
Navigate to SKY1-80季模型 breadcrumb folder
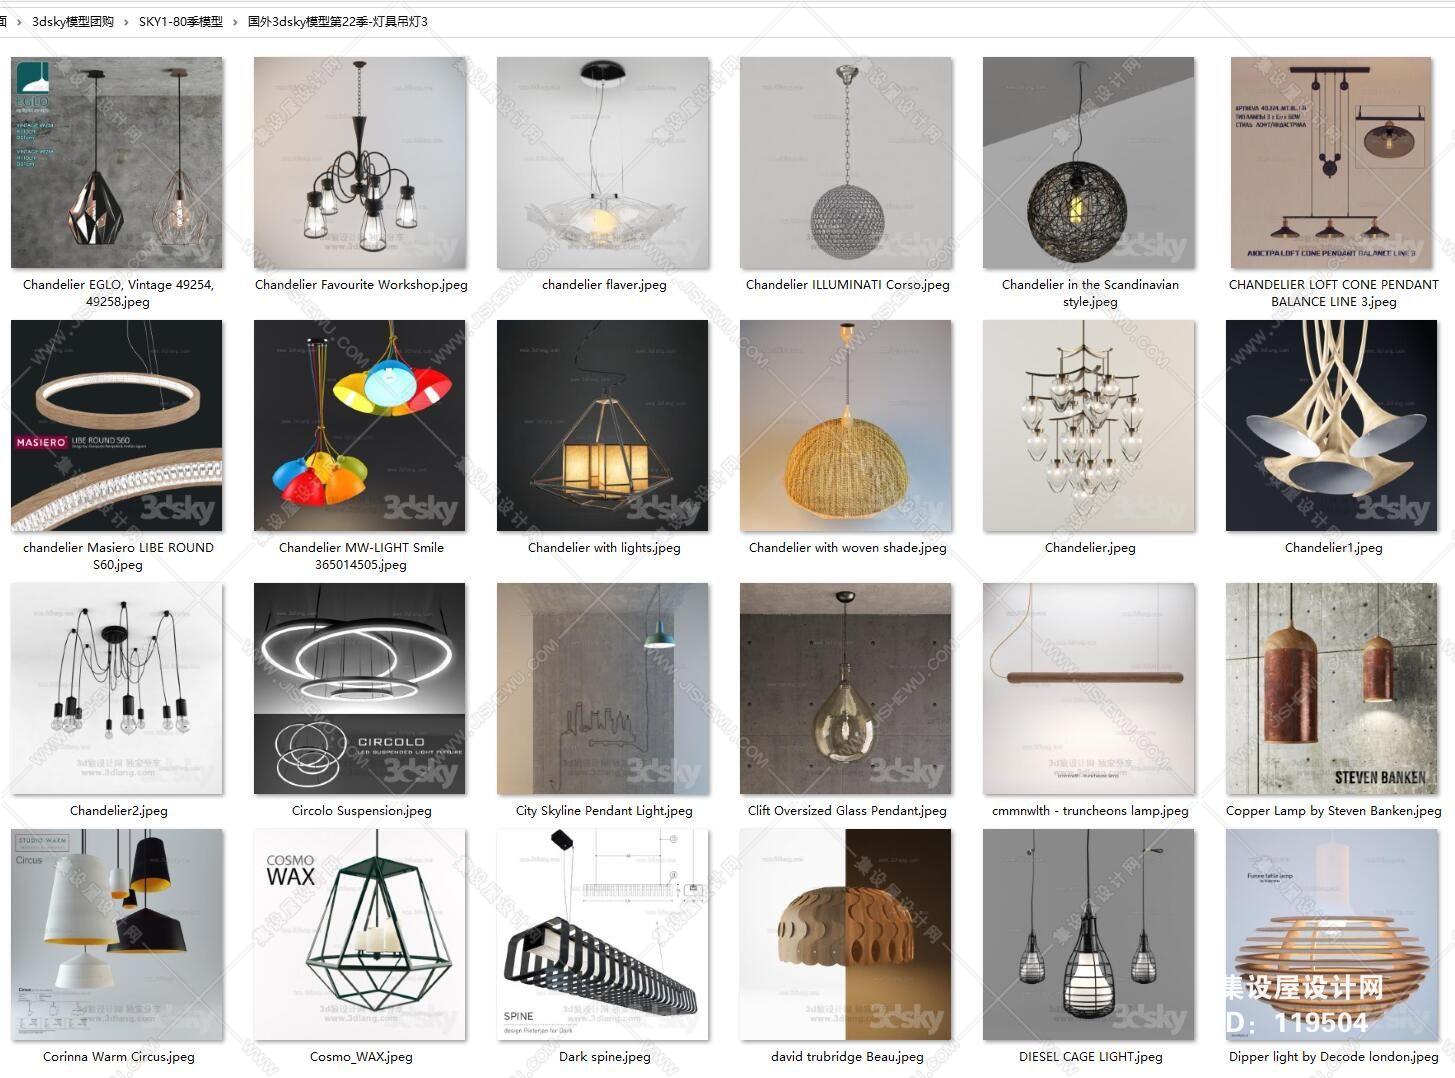[181, 21]
